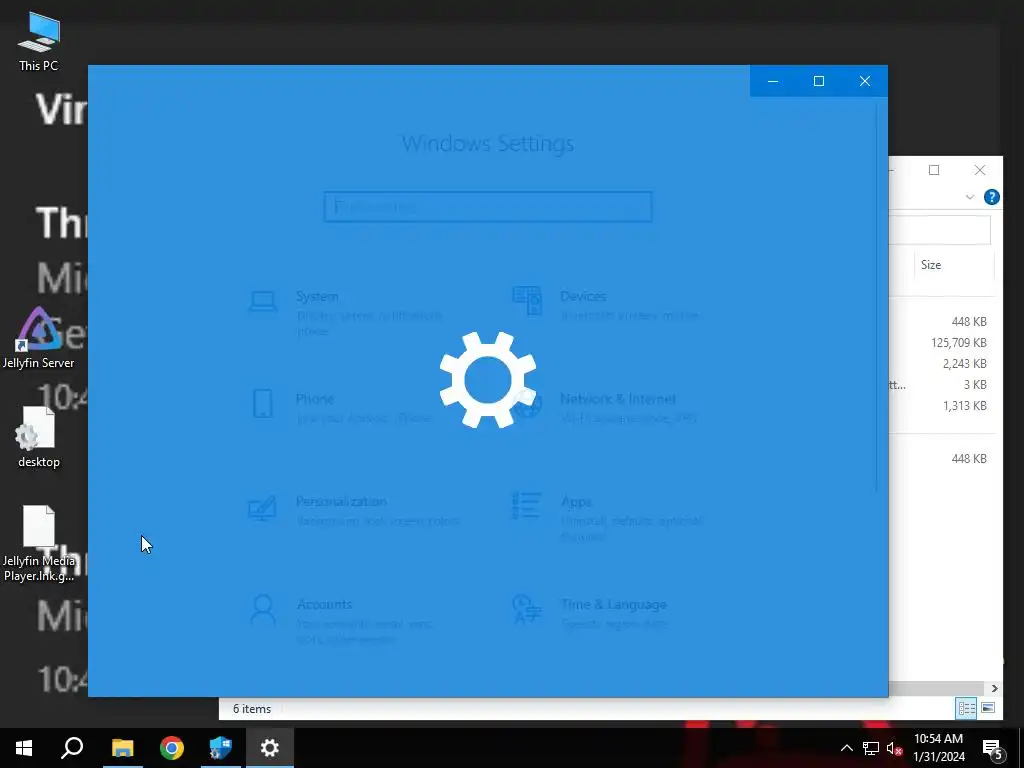Open the blue Help icon in File Explorer

point(991,197)
